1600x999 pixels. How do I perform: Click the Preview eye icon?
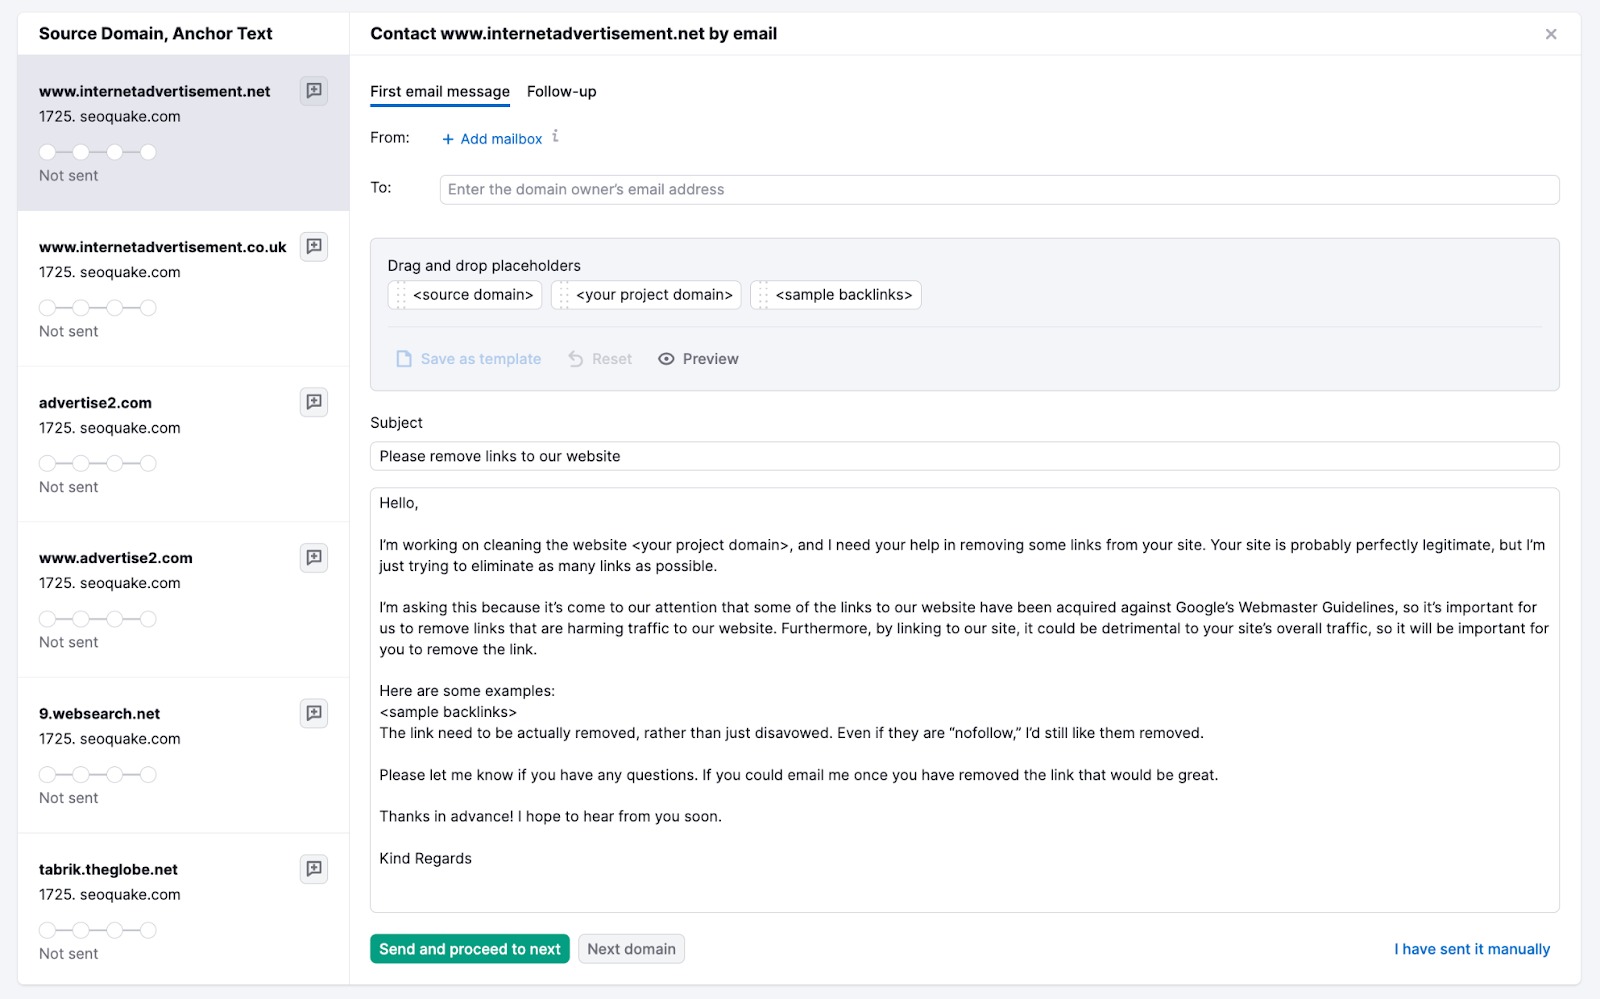pyautogui.click(x=666, y=358)
